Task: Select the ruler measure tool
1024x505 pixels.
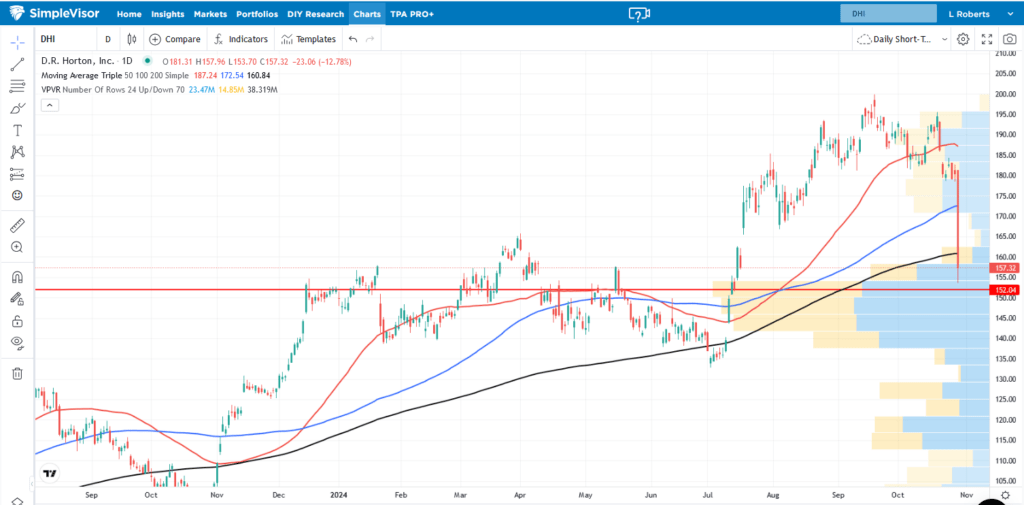Action: 17,225
